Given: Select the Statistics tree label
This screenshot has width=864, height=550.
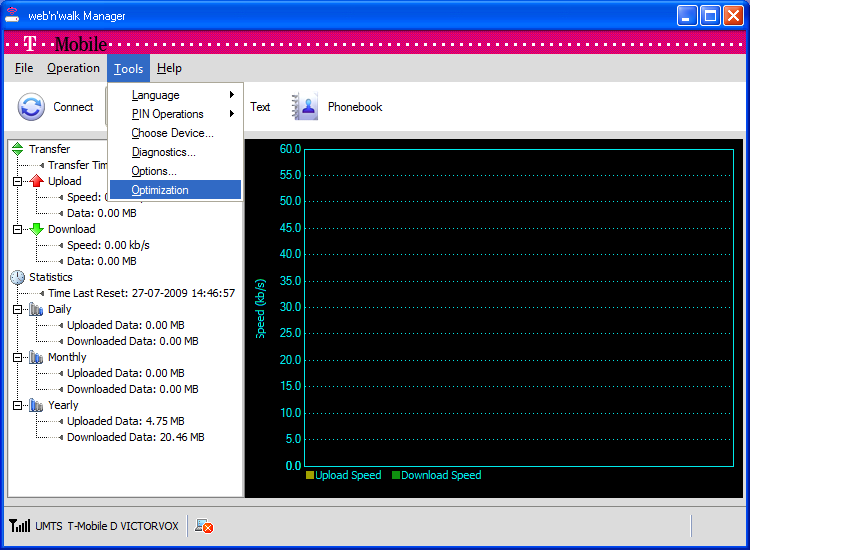Looking at the screenshot, I should point(51,277).
